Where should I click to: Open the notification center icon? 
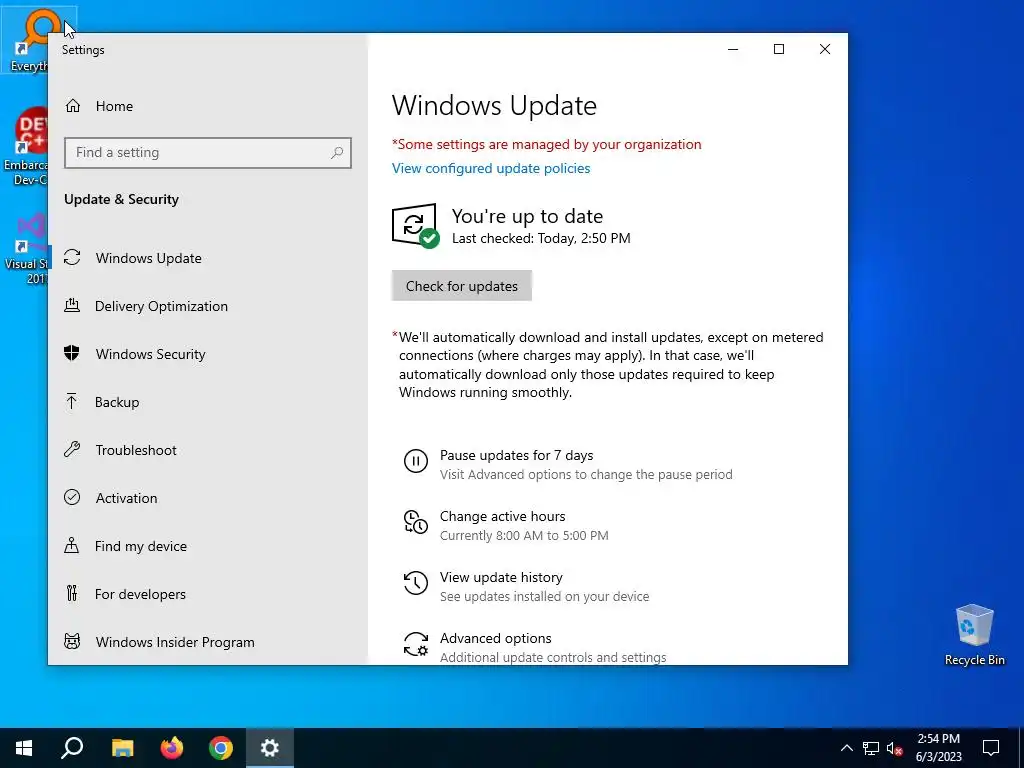[x=991, y=748]
